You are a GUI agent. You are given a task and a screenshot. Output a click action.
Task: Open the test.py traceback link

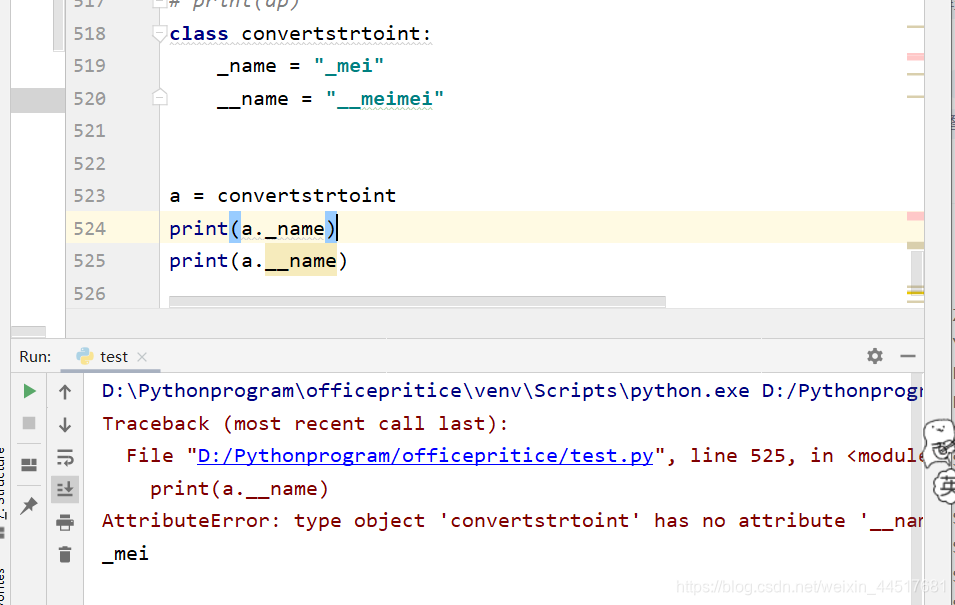(425, 456)
